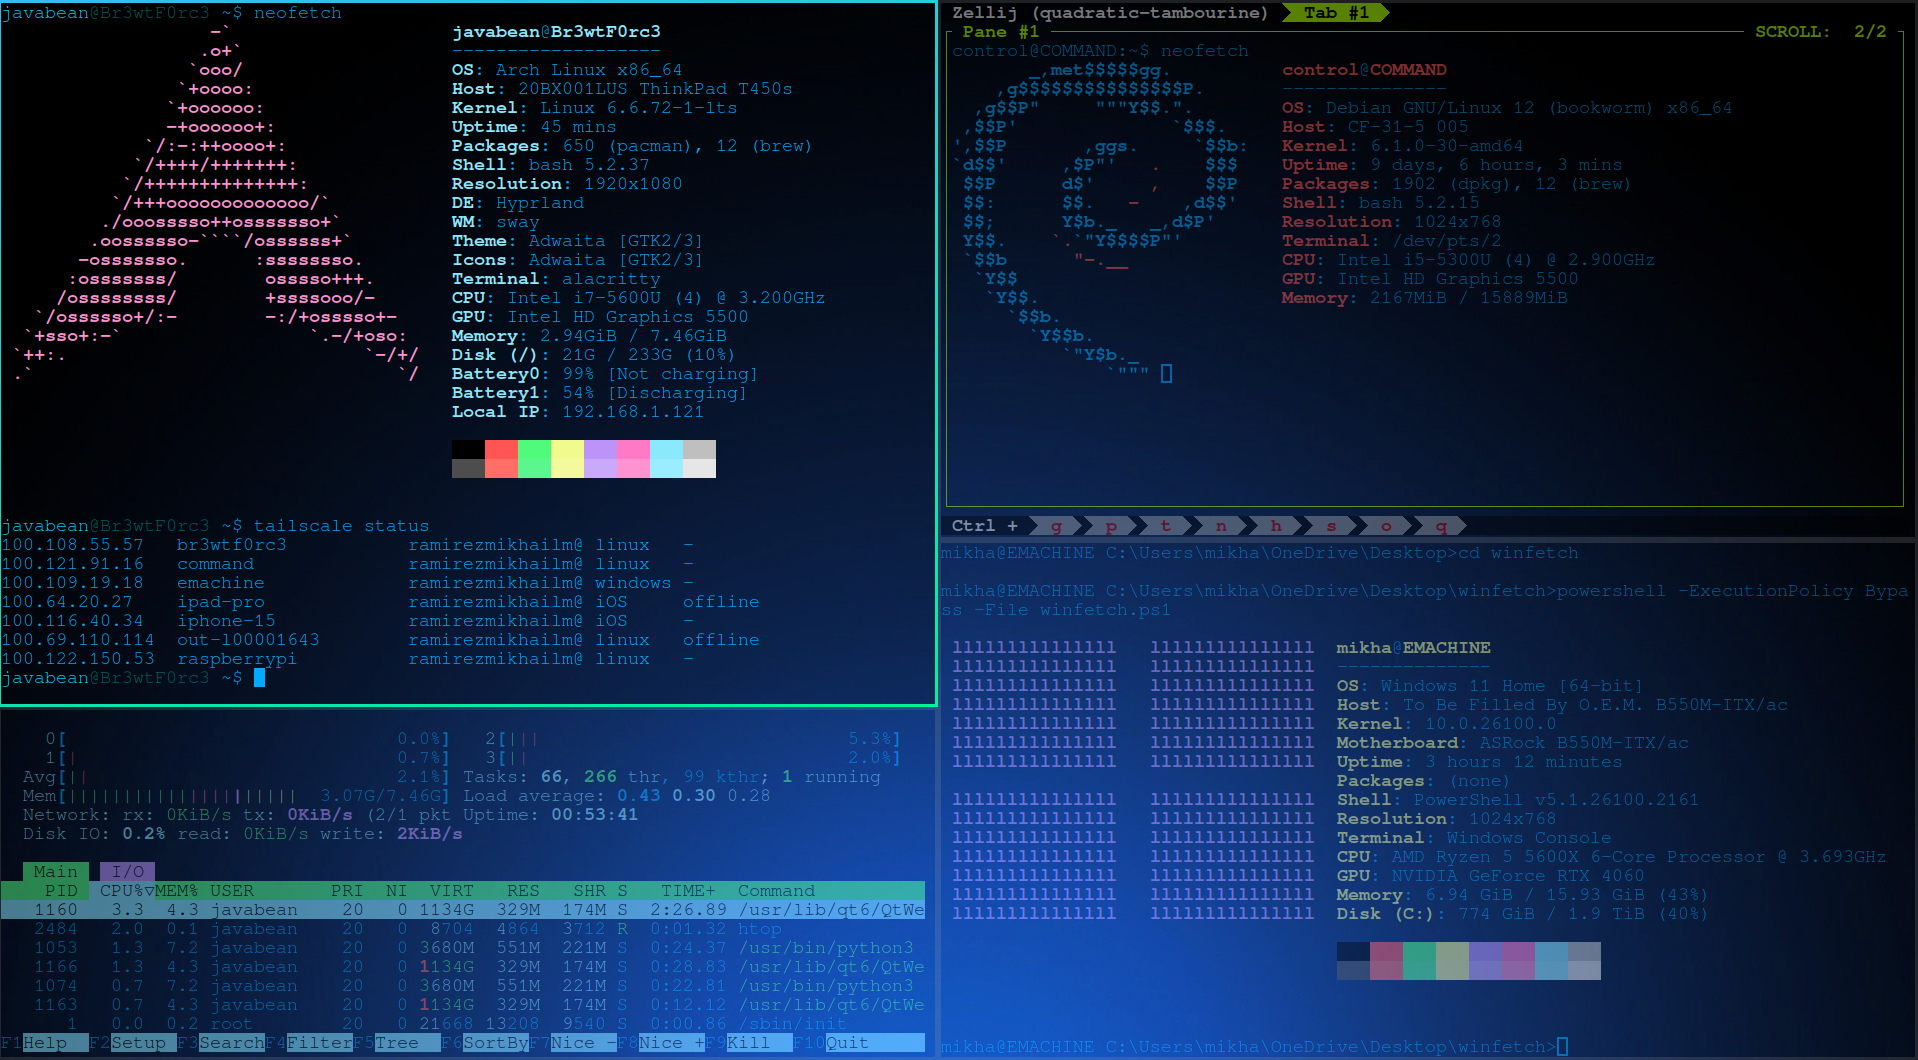Click F7 Nice minus in htop

click(x=573, y=1042)
